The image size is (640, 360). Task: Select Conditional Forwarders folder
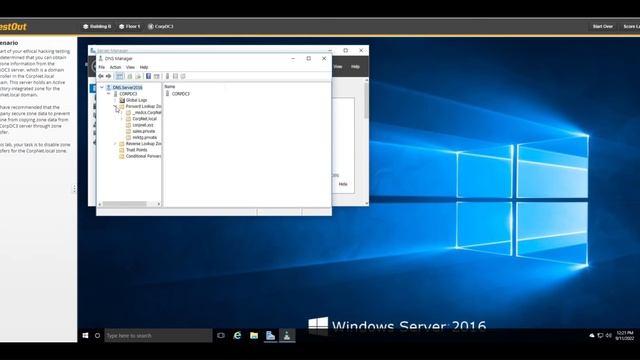(x=143, y=156)
